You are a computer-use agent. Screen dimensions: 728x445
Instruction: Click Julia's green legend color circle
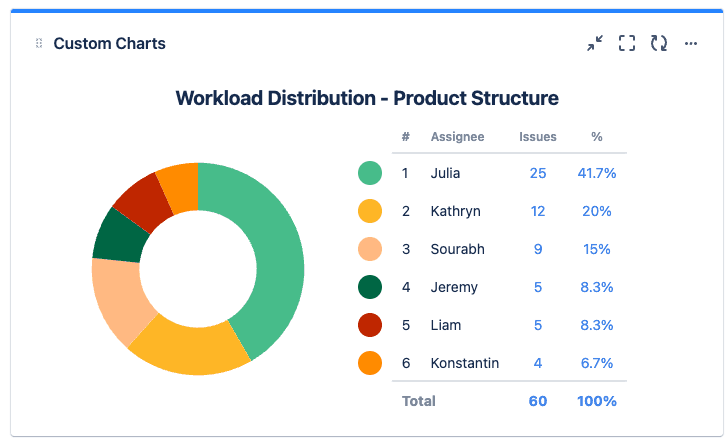pos(370,173)
